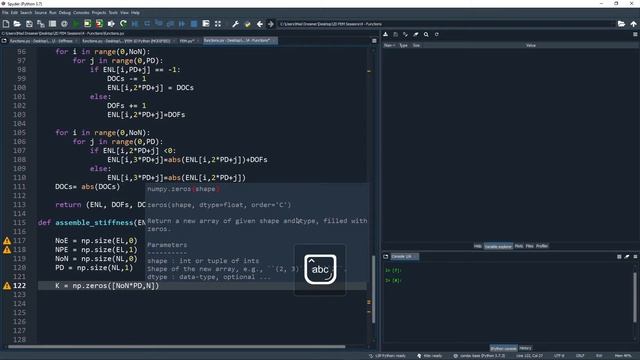Save the current file with the Save icon
Screen dimensions: 640x360
pyautogui.click(x=29, y=24)
